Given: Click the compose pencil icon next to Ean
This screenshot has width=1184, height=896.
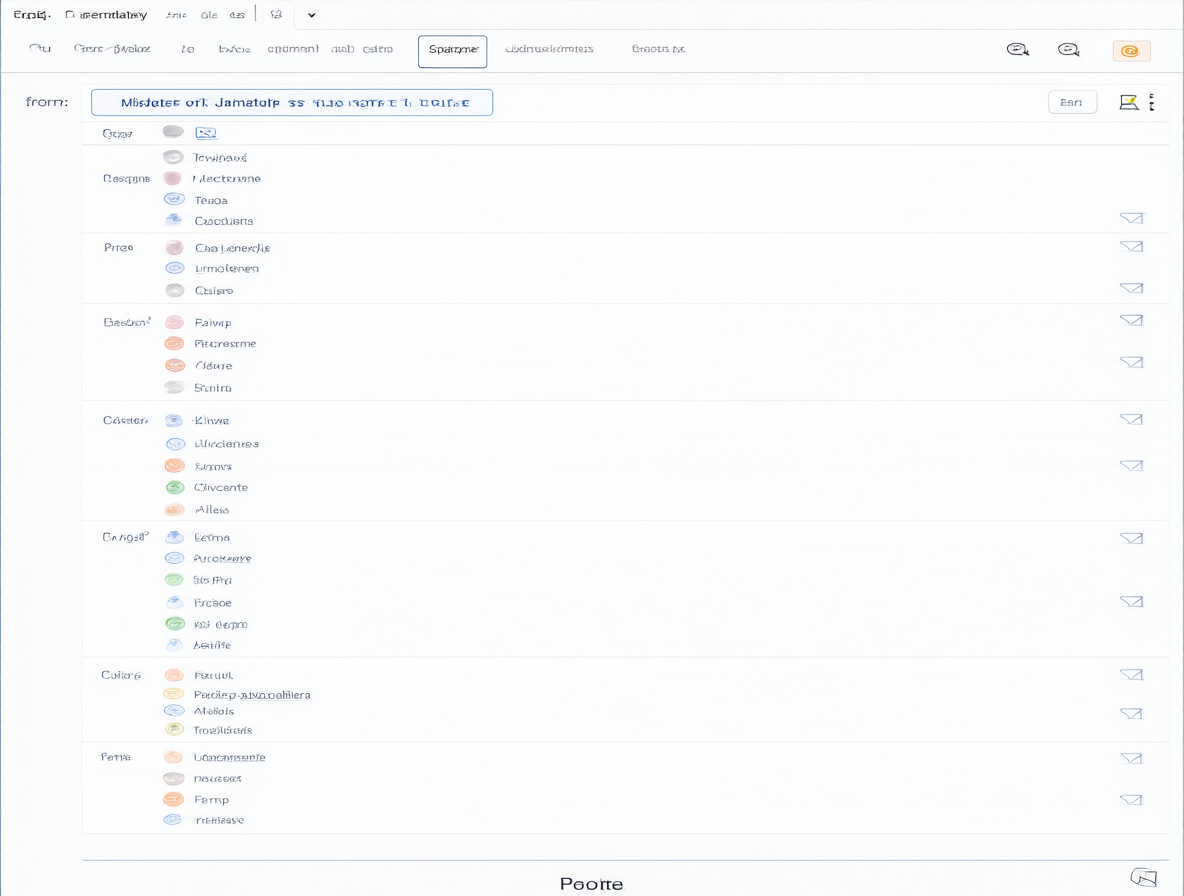Looking at the screenshot, I should 1129,102.
